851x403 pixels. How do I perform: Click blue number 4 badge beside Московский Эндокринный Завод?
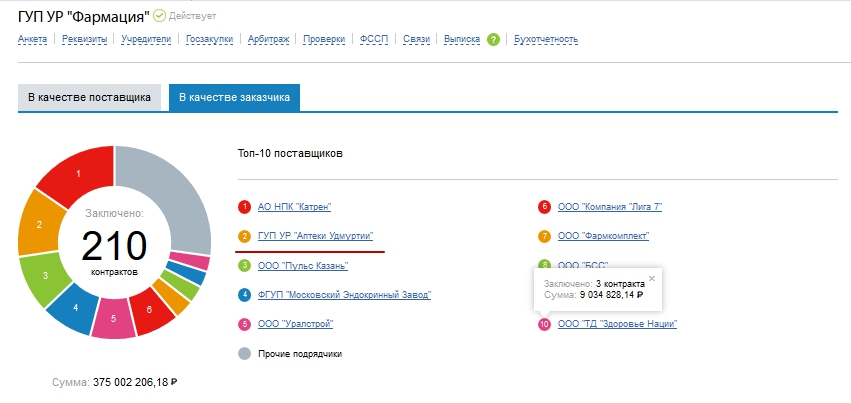244,295
